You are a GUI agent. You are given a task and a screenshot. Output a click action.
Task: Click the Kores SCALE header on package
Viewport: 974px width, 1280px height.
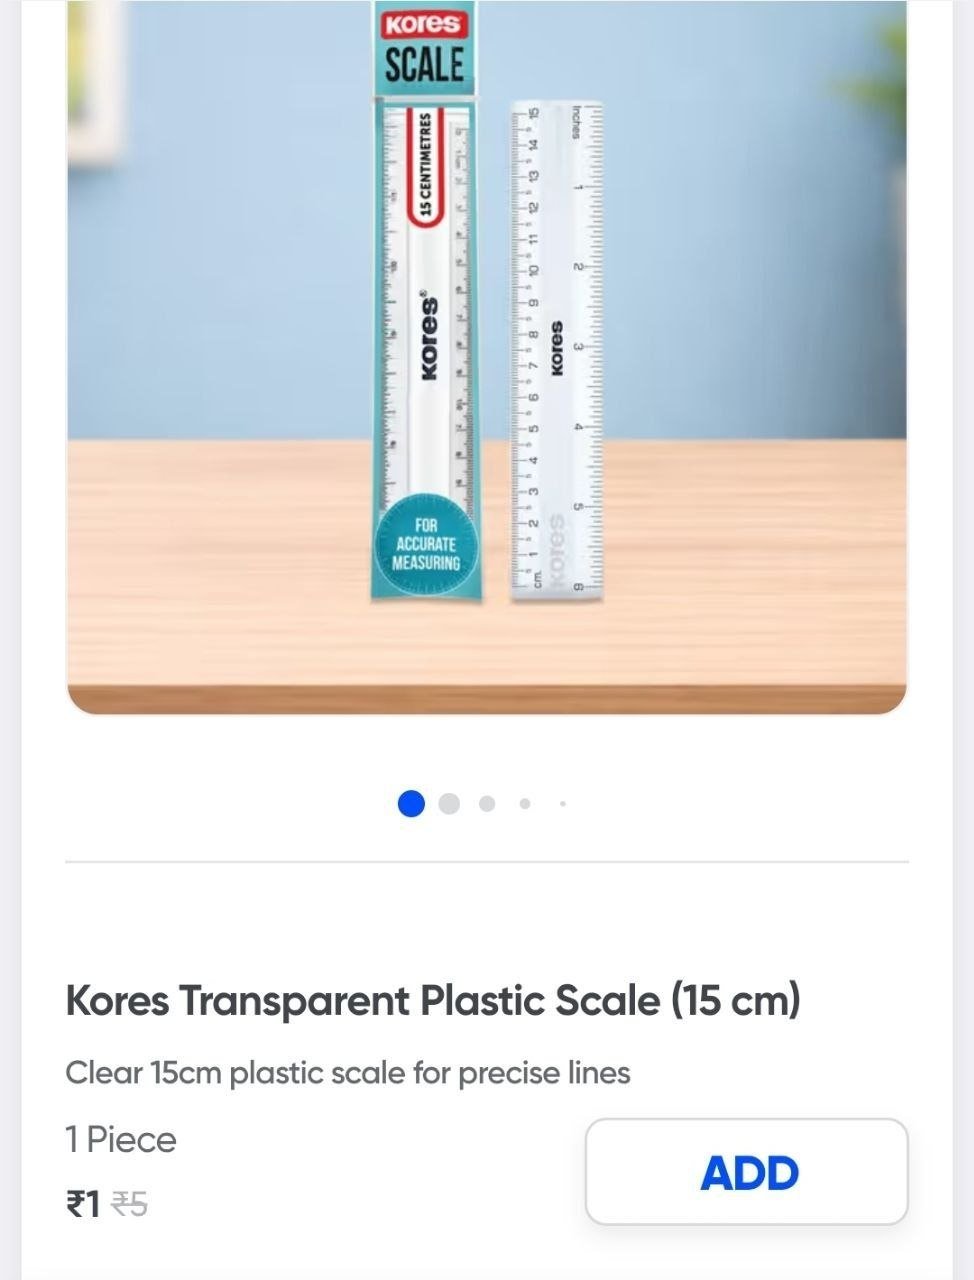(x=426, y=47)
